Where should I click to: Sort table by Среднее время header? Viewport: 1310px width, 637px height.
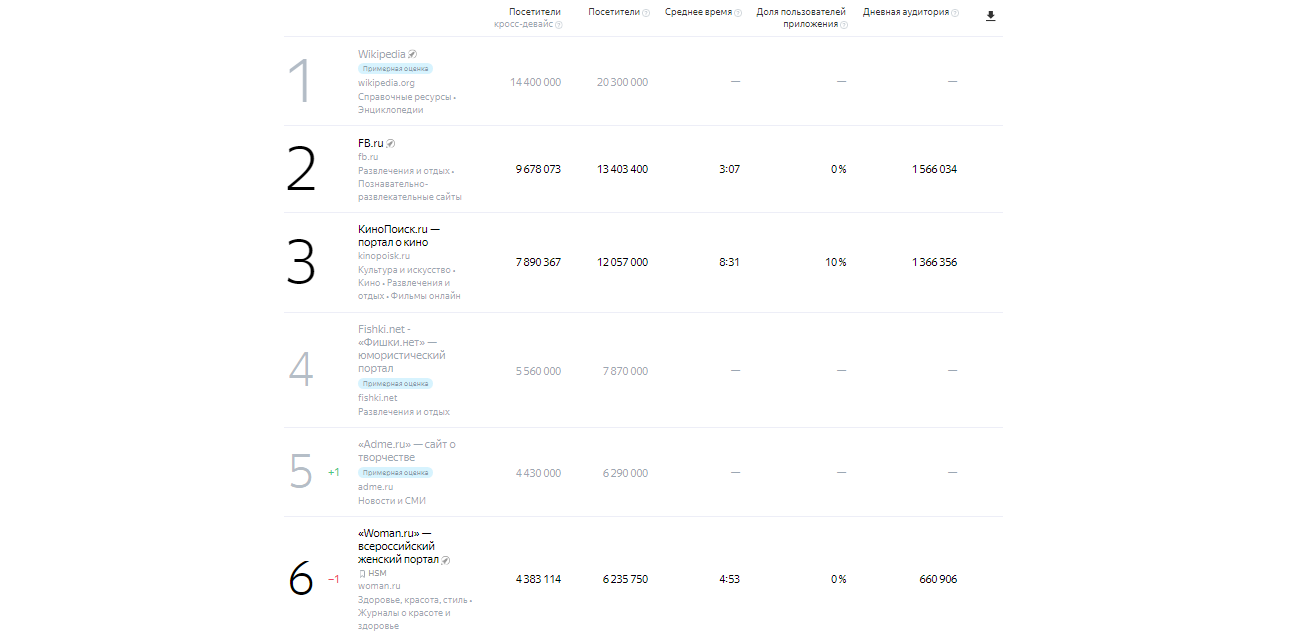698,12
